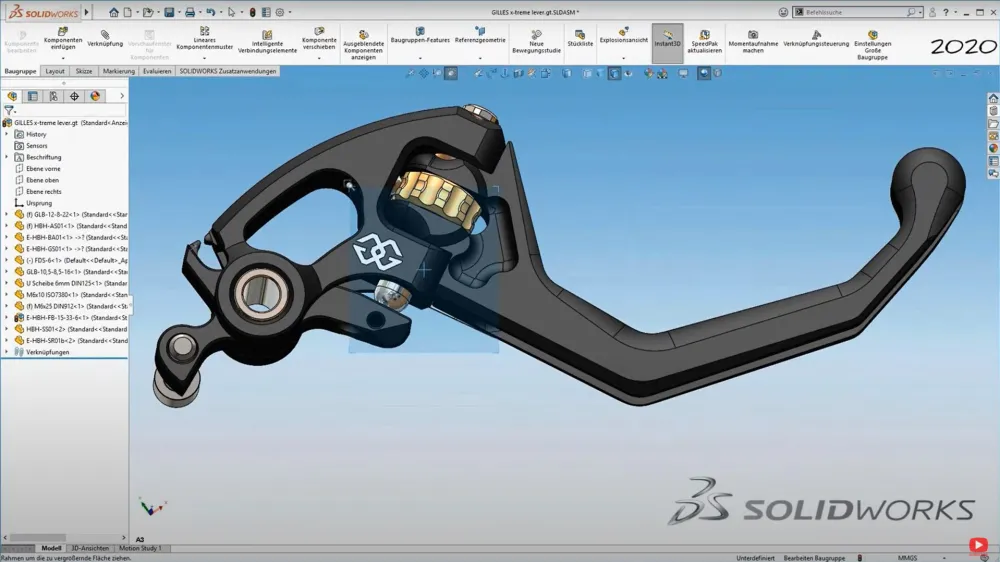
Task: Create a new document with the New icon
Action: tap(128, 12)
